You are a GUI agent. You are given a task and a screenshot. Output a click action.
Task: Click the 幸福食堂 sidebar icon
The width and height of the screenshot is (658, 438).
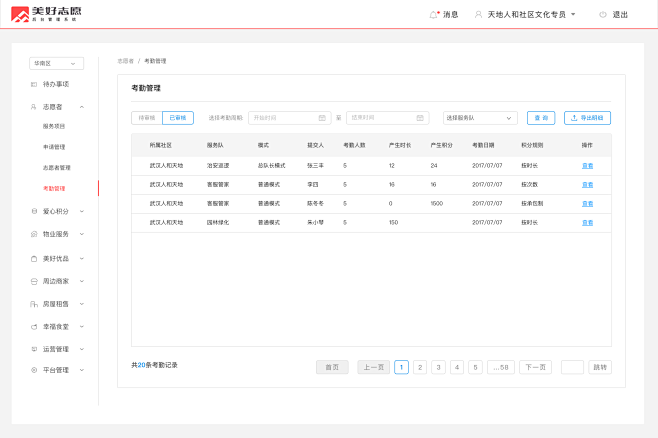pyautogui.click(x=34, y=326)
